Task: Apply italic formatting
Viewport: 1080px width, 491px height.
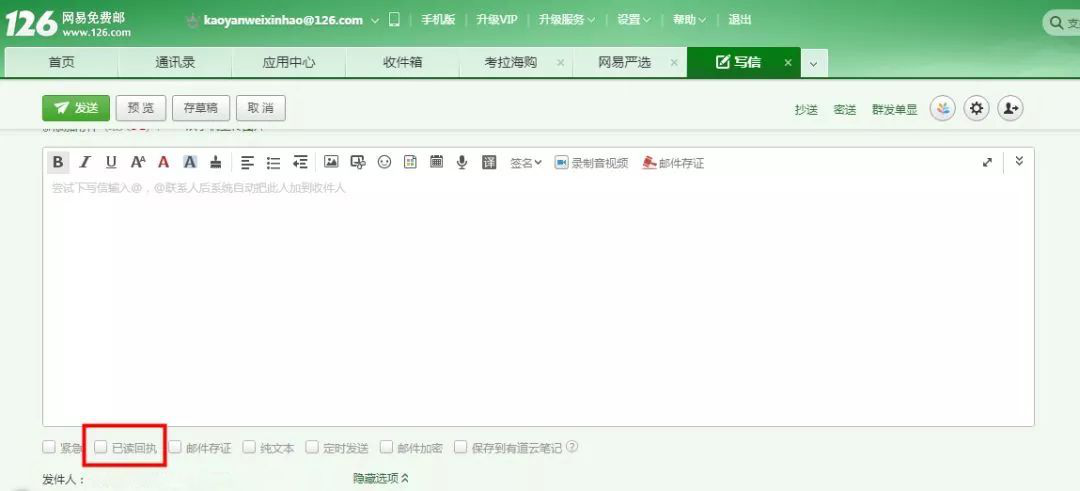Action: [85, 162]
